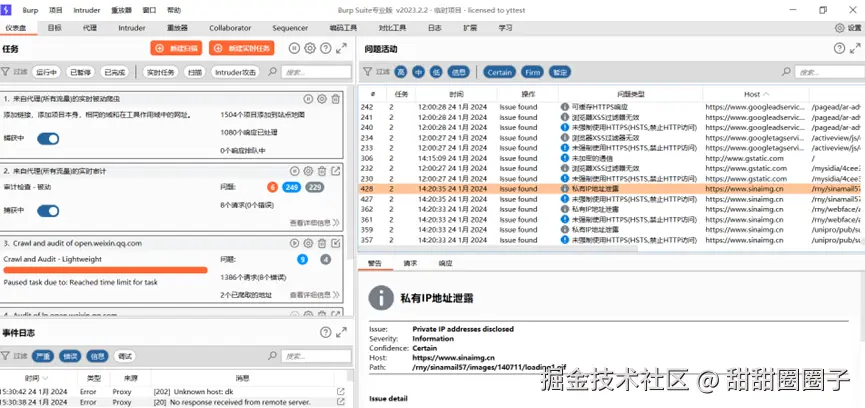The image size is (865, 408).
Task: Open settings gear for task 1
Action: point(322,99)
